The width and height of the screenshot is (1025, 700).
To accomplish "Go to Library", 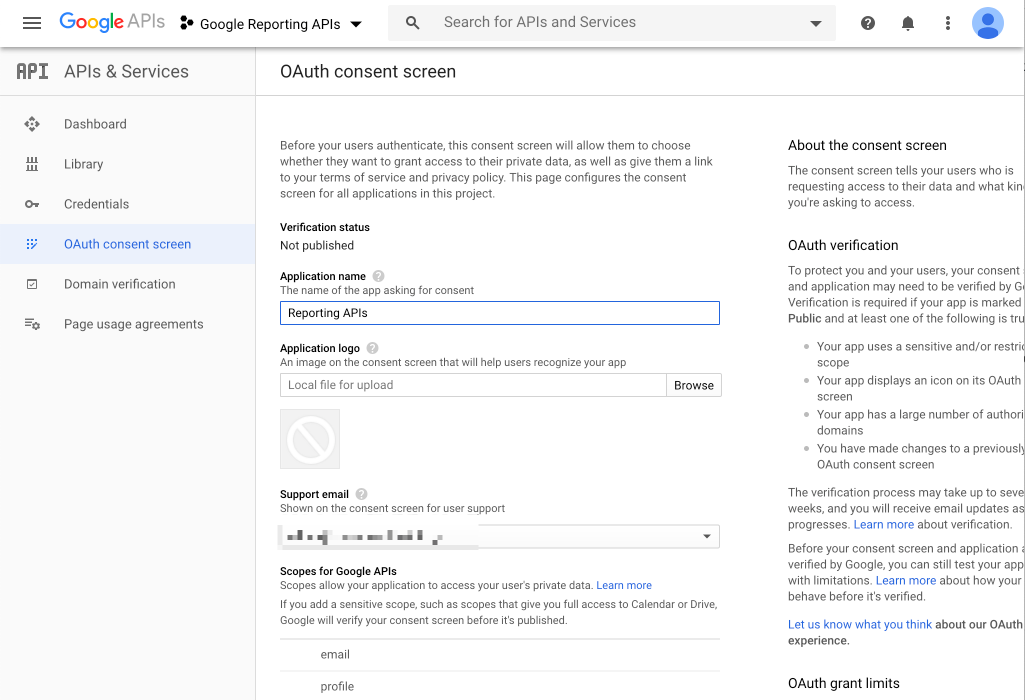I will [84, 164].
